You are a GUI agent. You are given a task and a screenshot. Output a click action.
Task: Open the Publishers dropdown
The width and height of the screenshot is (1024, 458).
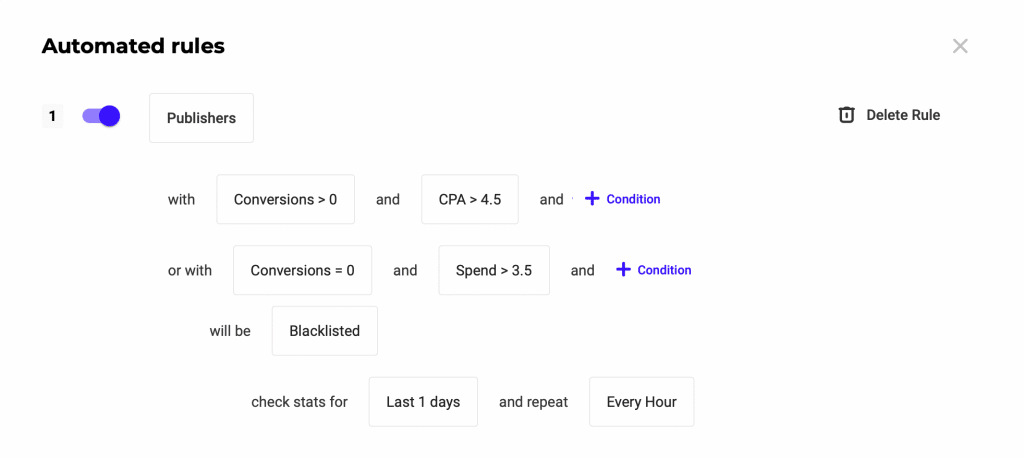point(201,118)
